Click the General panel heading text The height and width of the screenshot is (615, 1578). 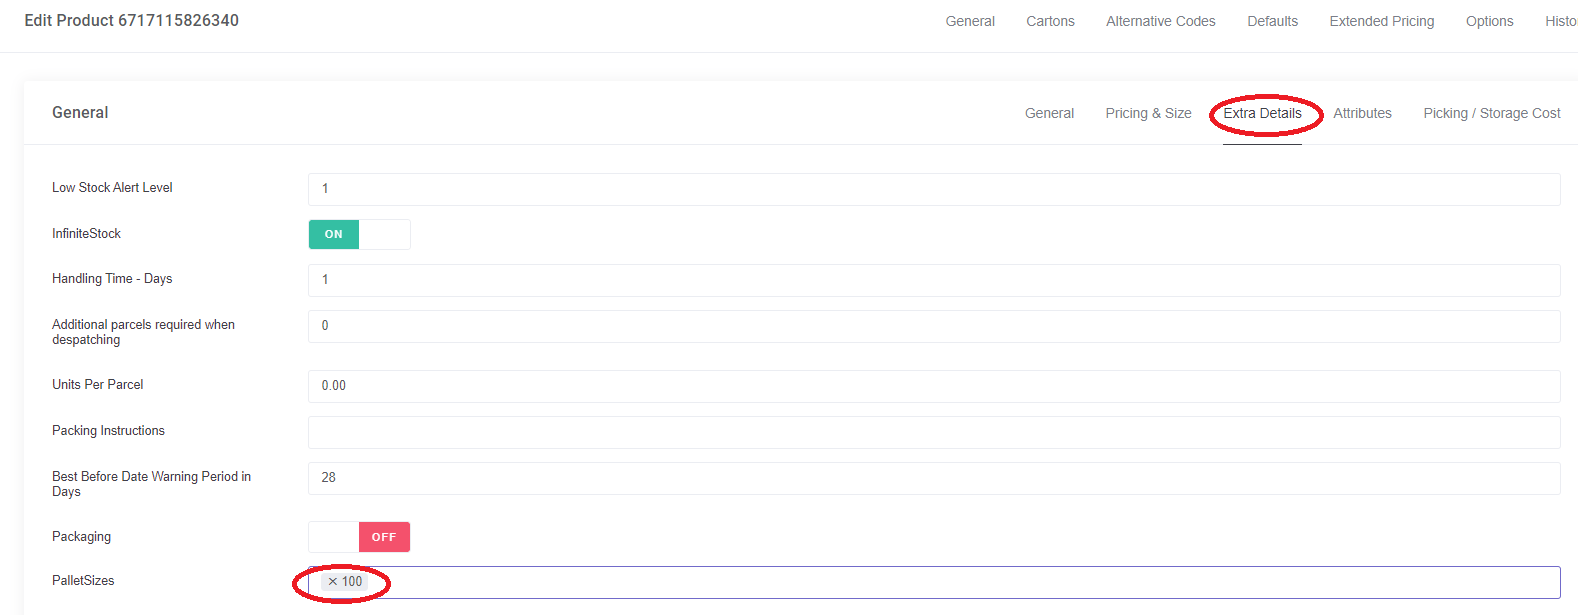pyautogui.click(x=80, y=113)
